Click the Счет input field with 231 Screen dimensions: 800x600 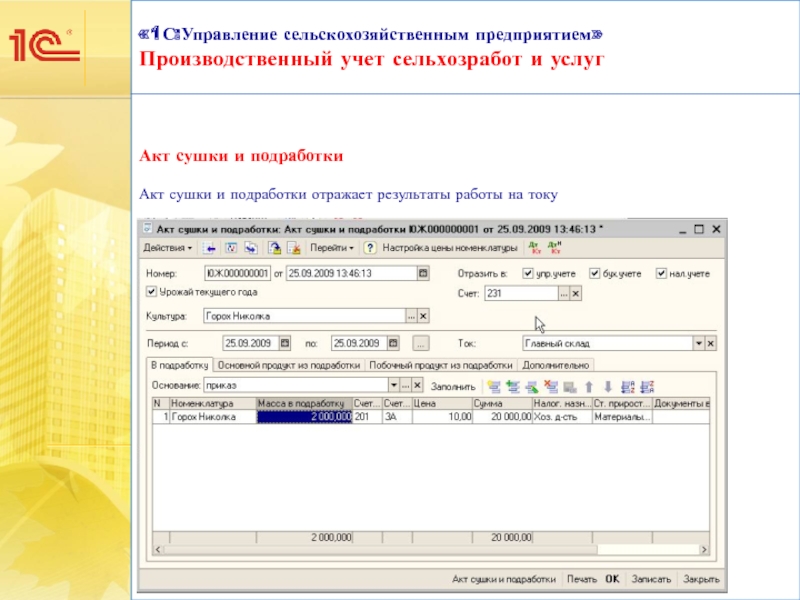coord(521,294)
